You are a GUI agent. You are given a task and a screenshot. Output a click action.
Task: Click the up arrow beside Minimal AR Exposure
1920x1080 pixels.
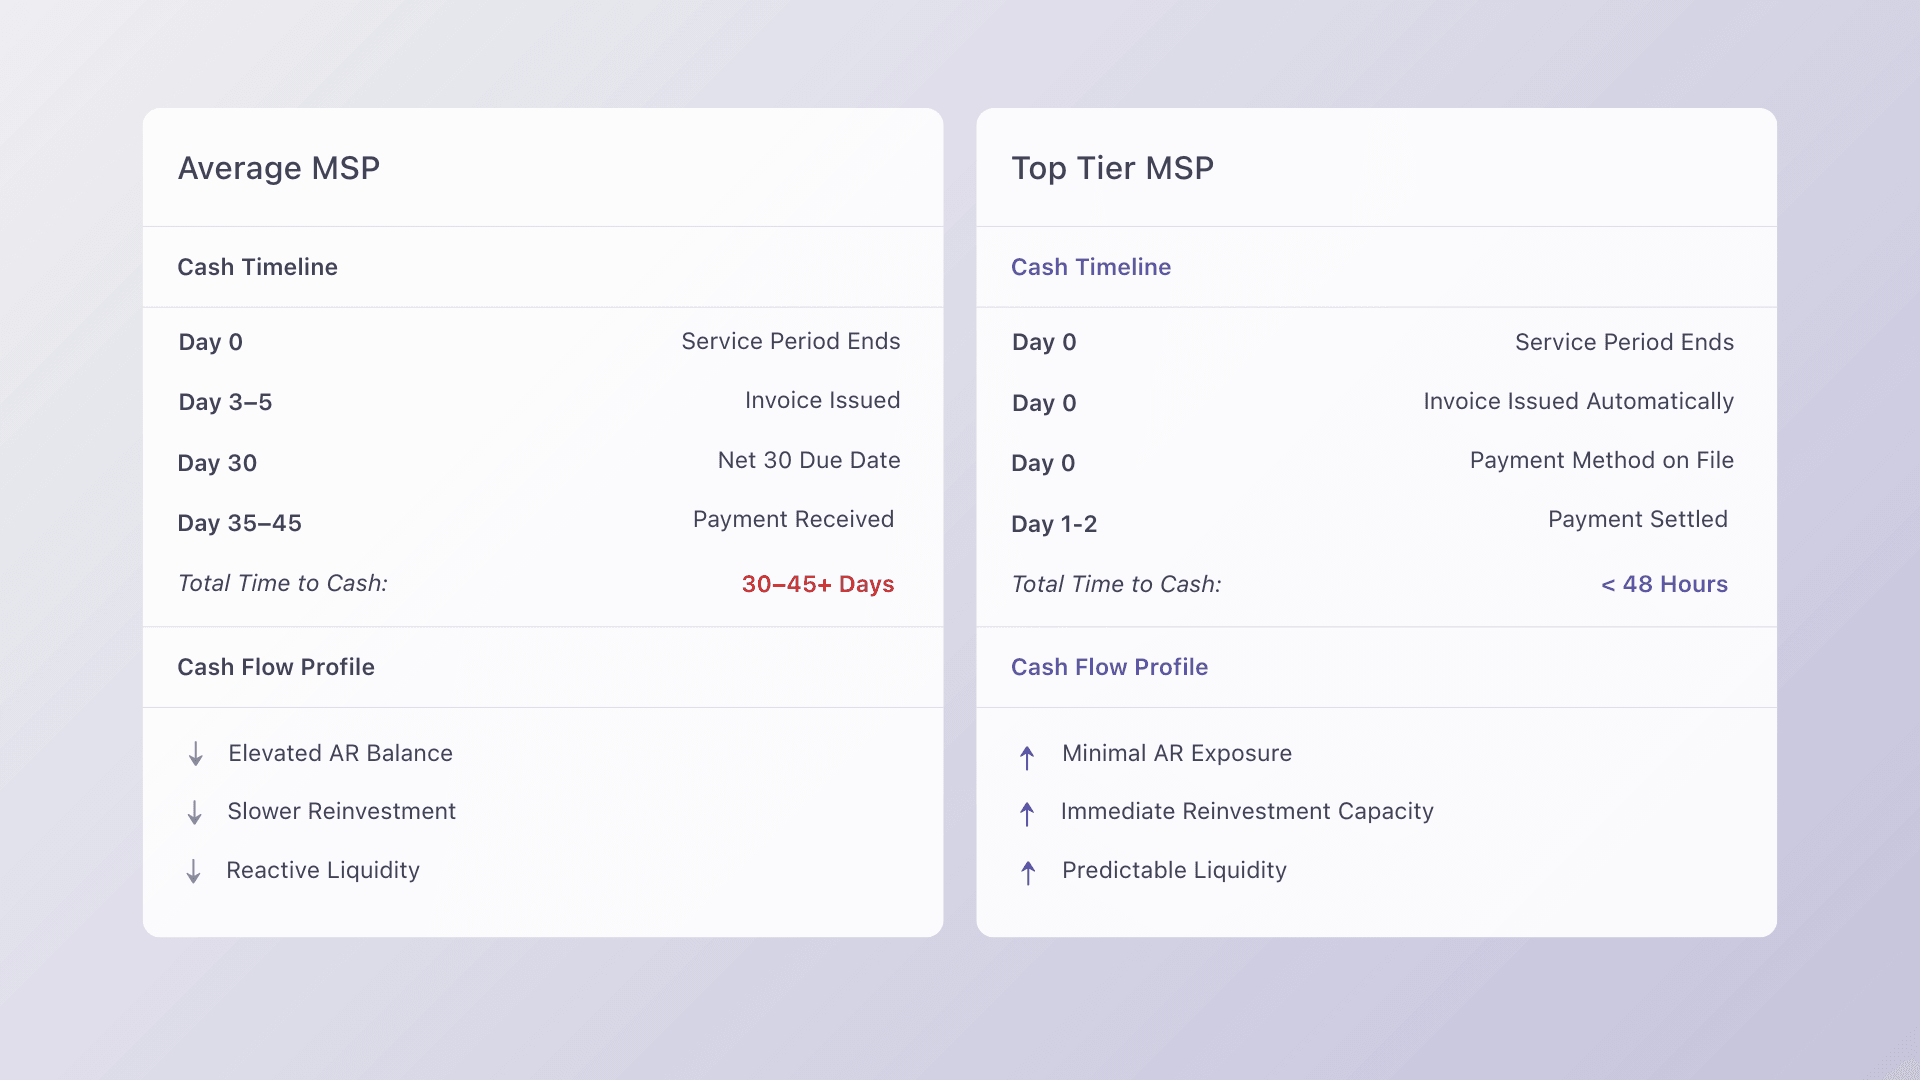[x=1027, y=757]
